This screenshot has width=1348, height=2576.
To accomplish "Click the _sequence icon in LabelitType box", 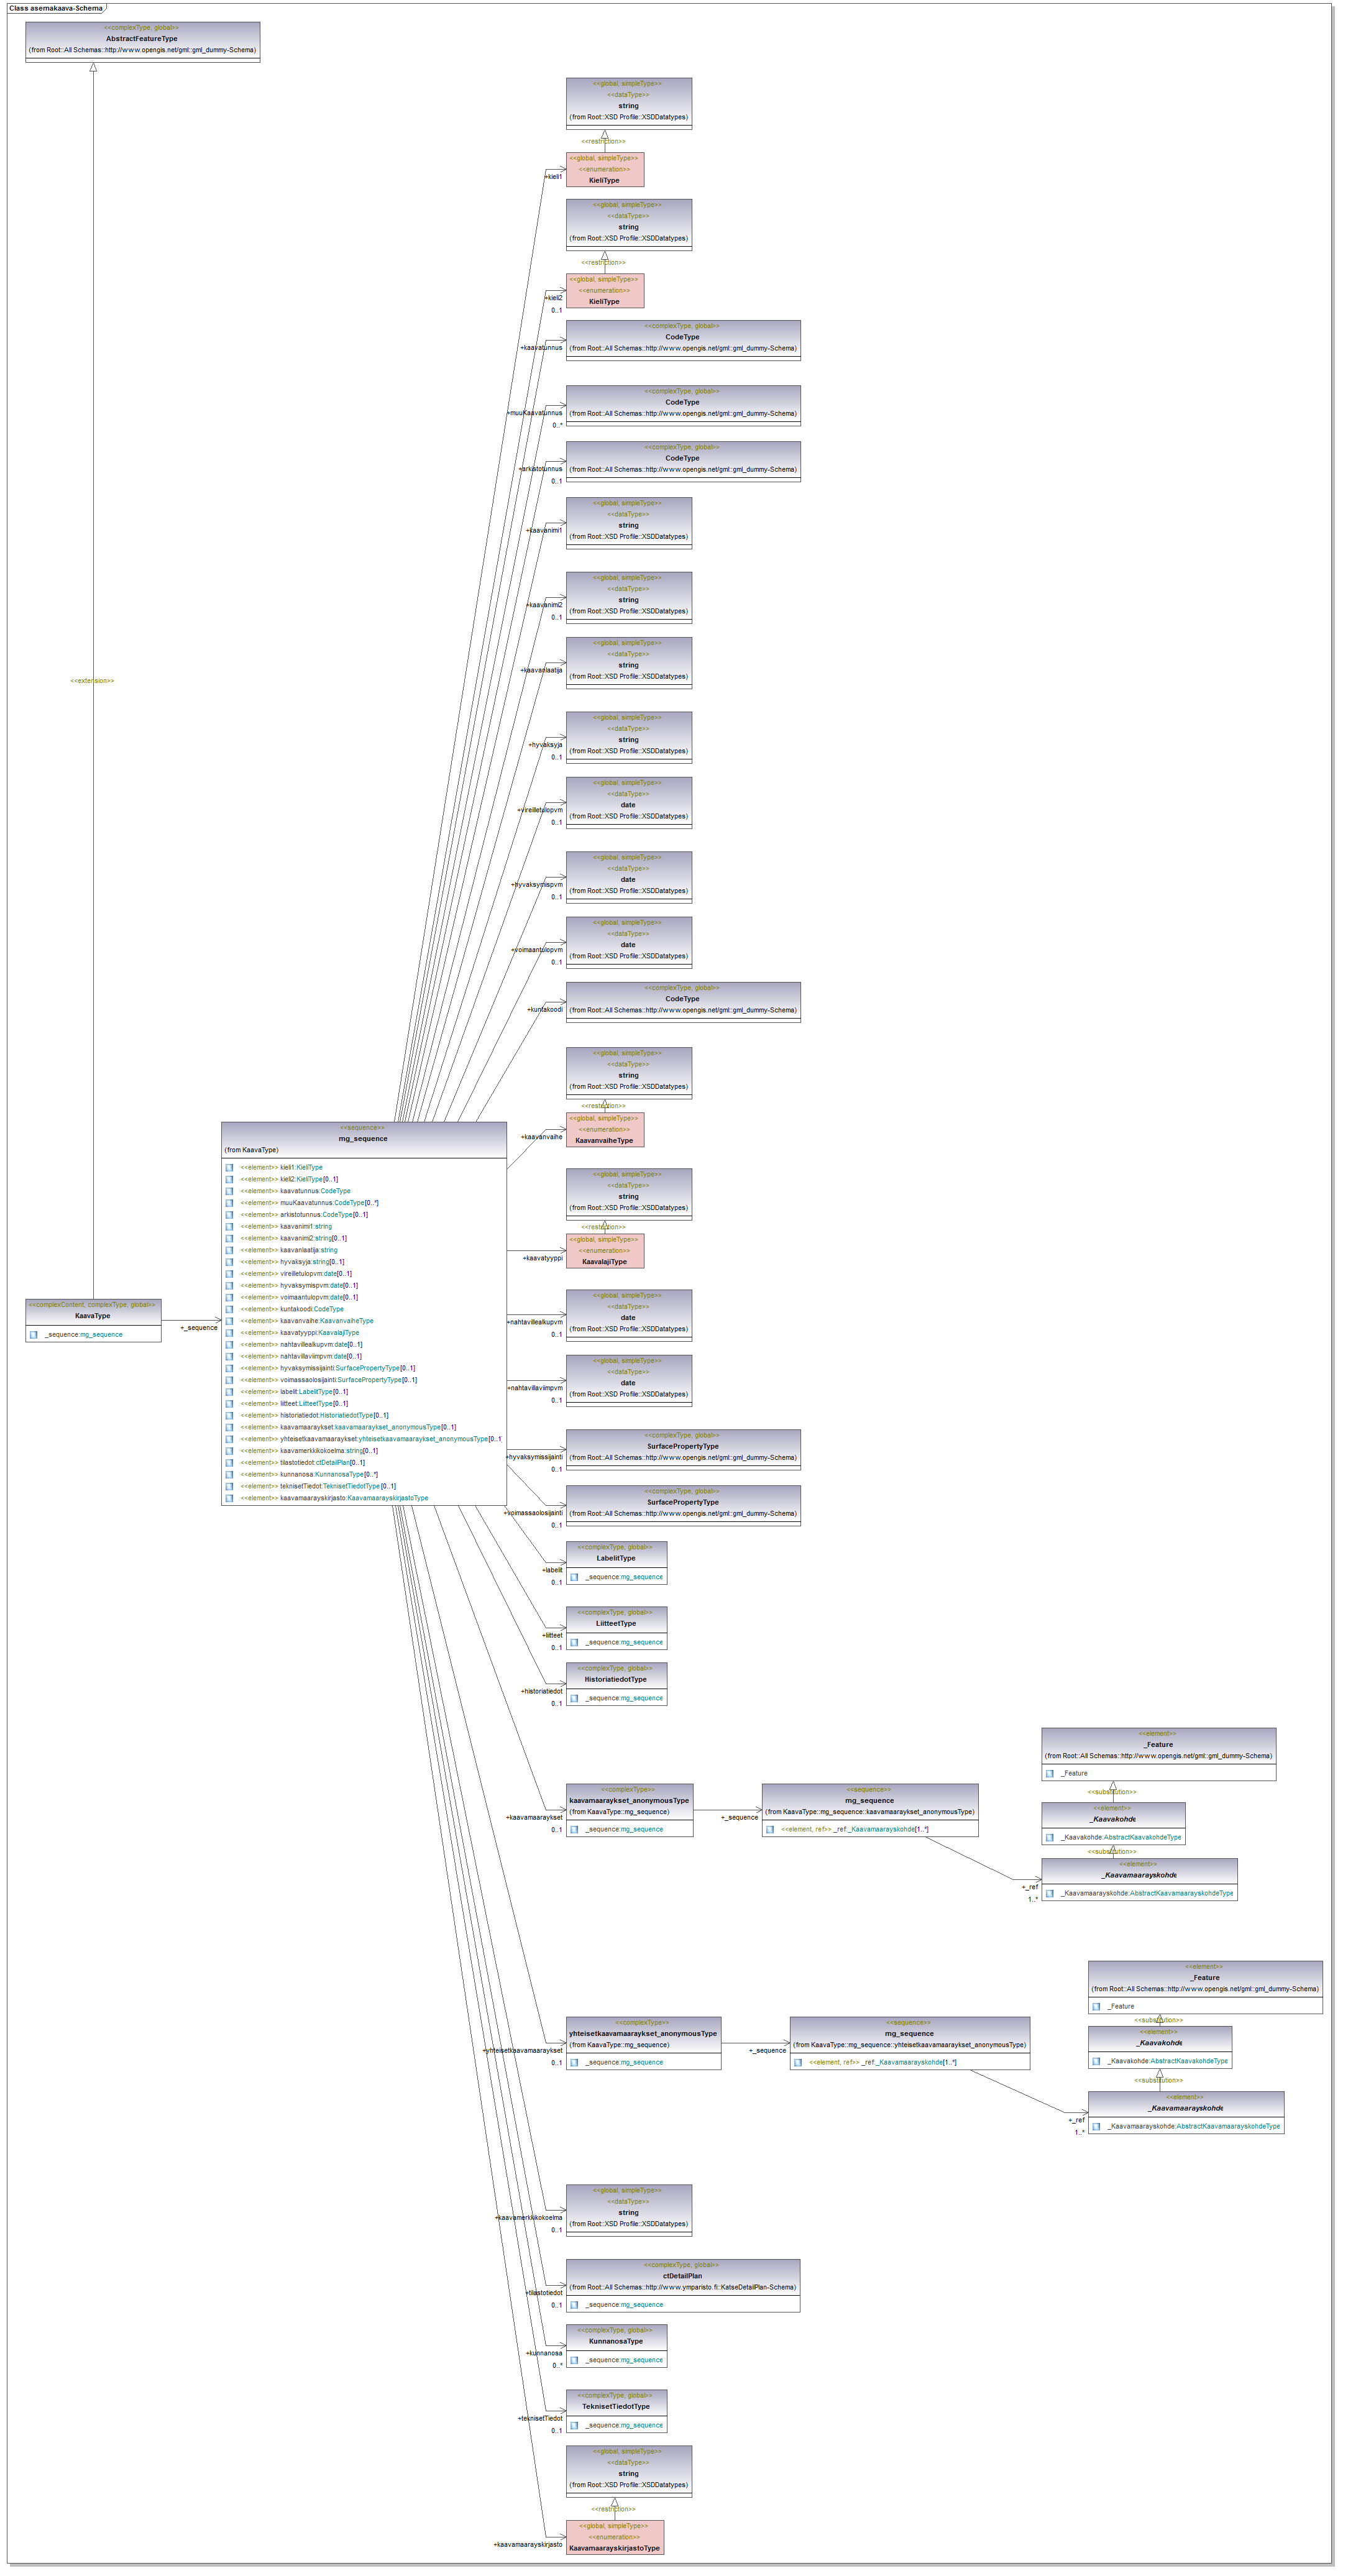I will pyautogui.click(x=574, y=1577).
